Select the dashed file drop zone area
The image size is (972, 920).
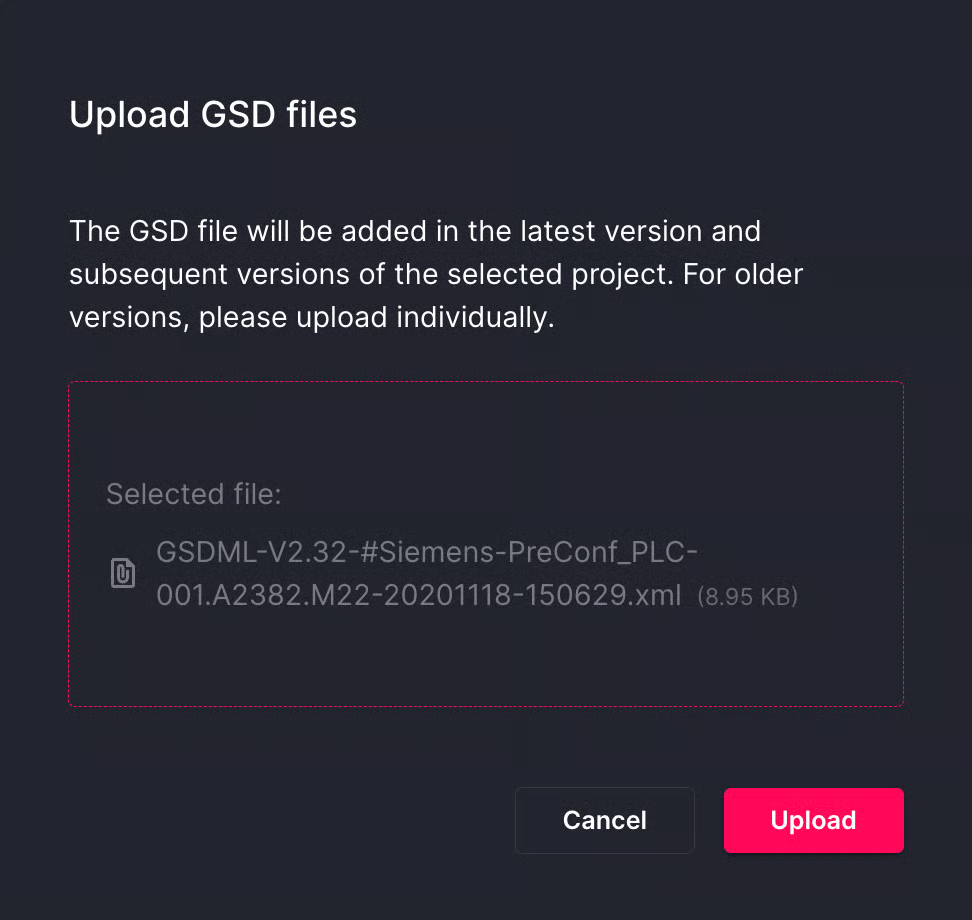pyautogui.click(x=485, y=430)
